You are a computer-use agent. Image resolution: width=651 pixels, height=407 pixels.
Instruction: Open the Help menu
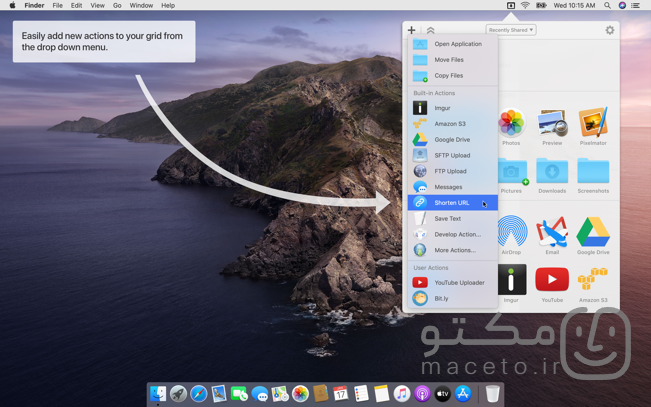coord(168,5)
